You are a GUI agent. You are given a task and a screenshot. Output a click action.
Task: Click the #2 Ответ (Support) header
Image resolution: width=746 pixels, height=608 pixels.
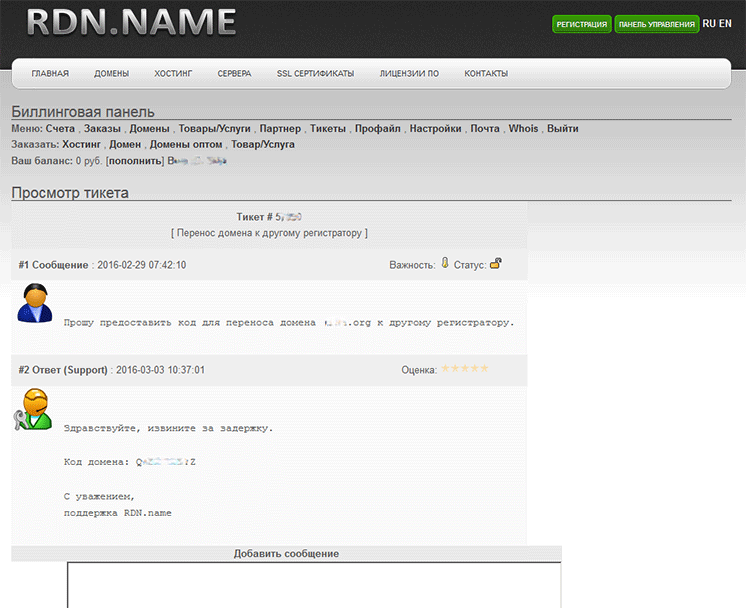coord(63,370)
